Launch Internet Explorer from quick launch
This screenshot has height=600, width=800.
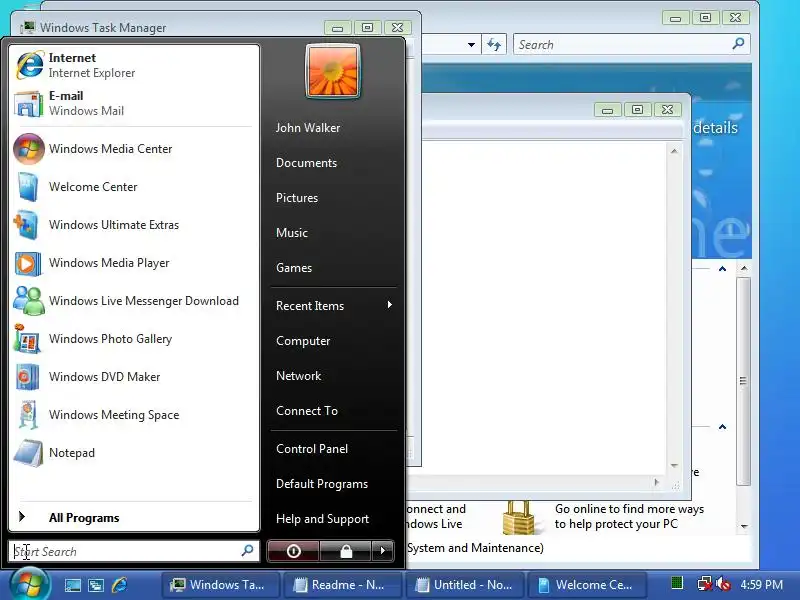(x=119, y=585)
